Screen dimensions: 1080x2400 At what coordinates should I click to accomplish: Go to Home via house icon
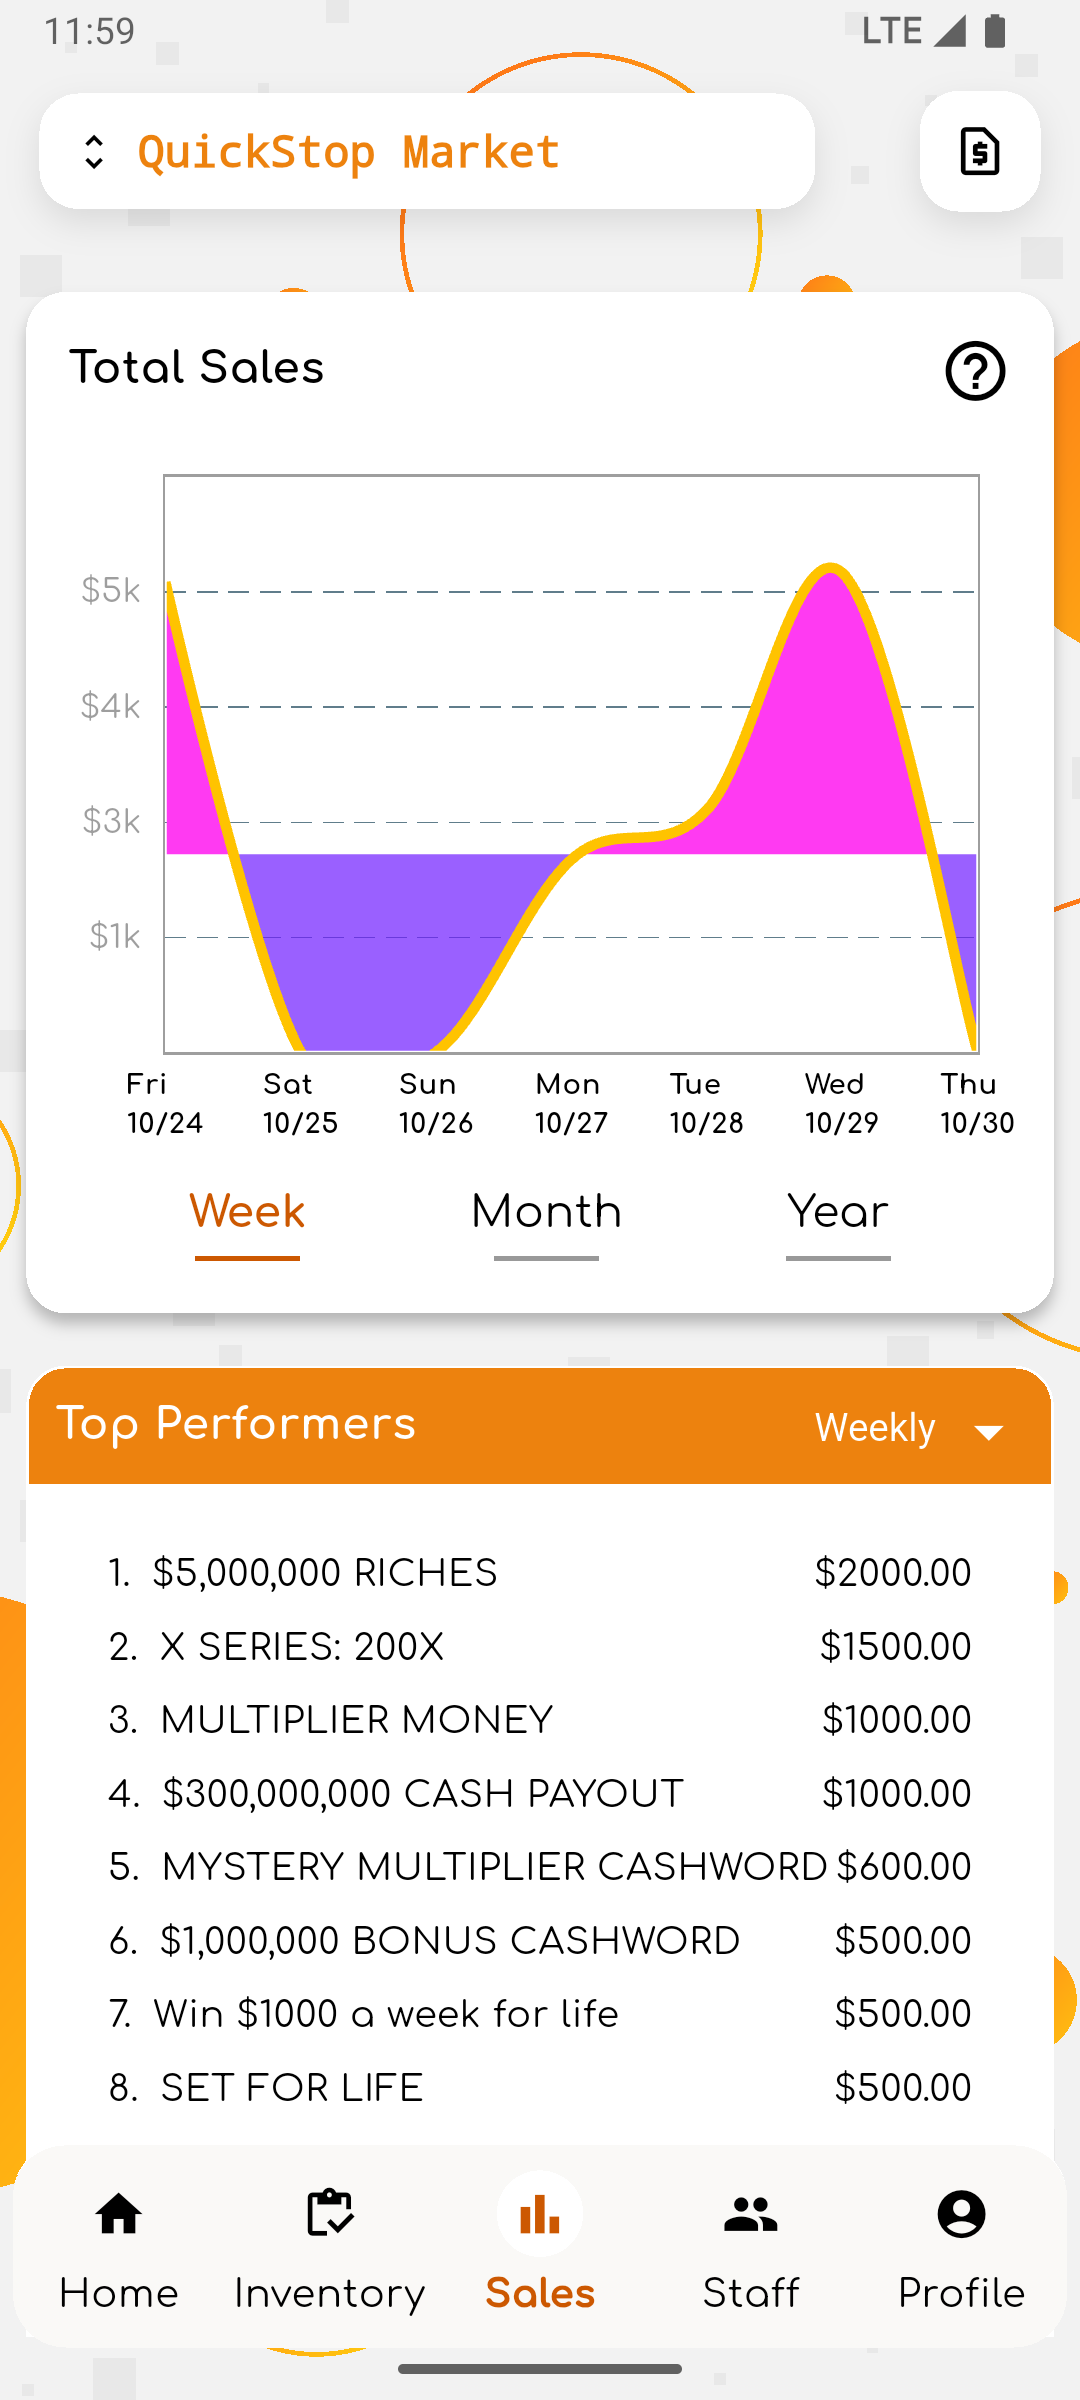(x=118, y=2215)
